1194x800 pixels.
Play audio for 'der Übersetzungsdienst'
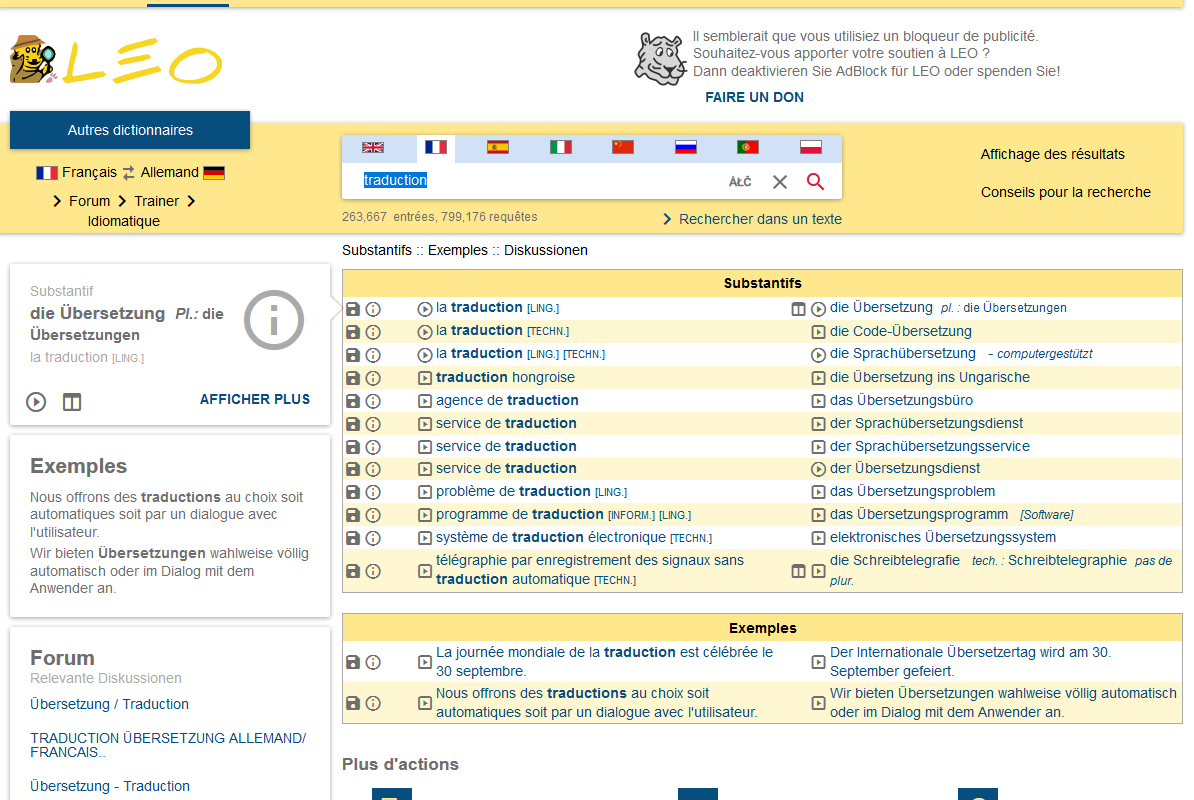click(x=819, y=469)
